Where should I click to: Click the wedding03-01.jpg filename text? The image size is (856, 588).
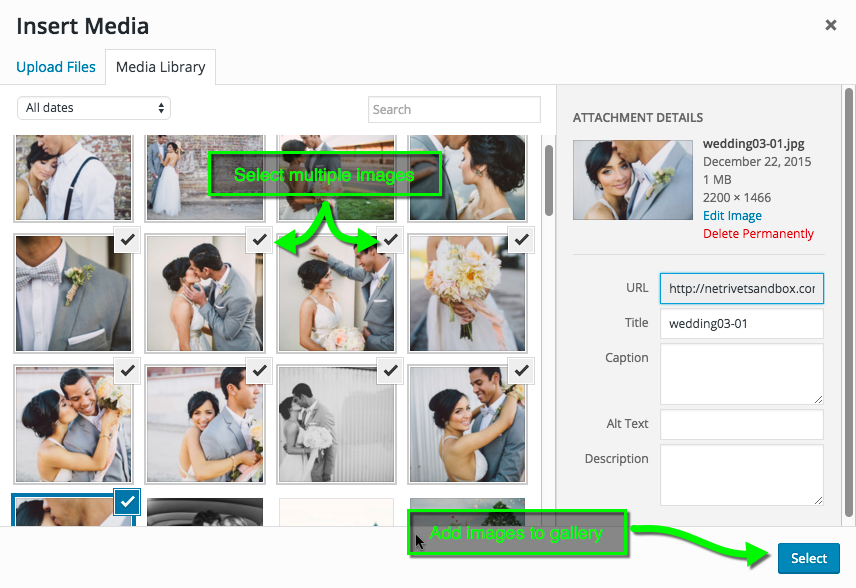pyautogui.click(x=753, y=144)
